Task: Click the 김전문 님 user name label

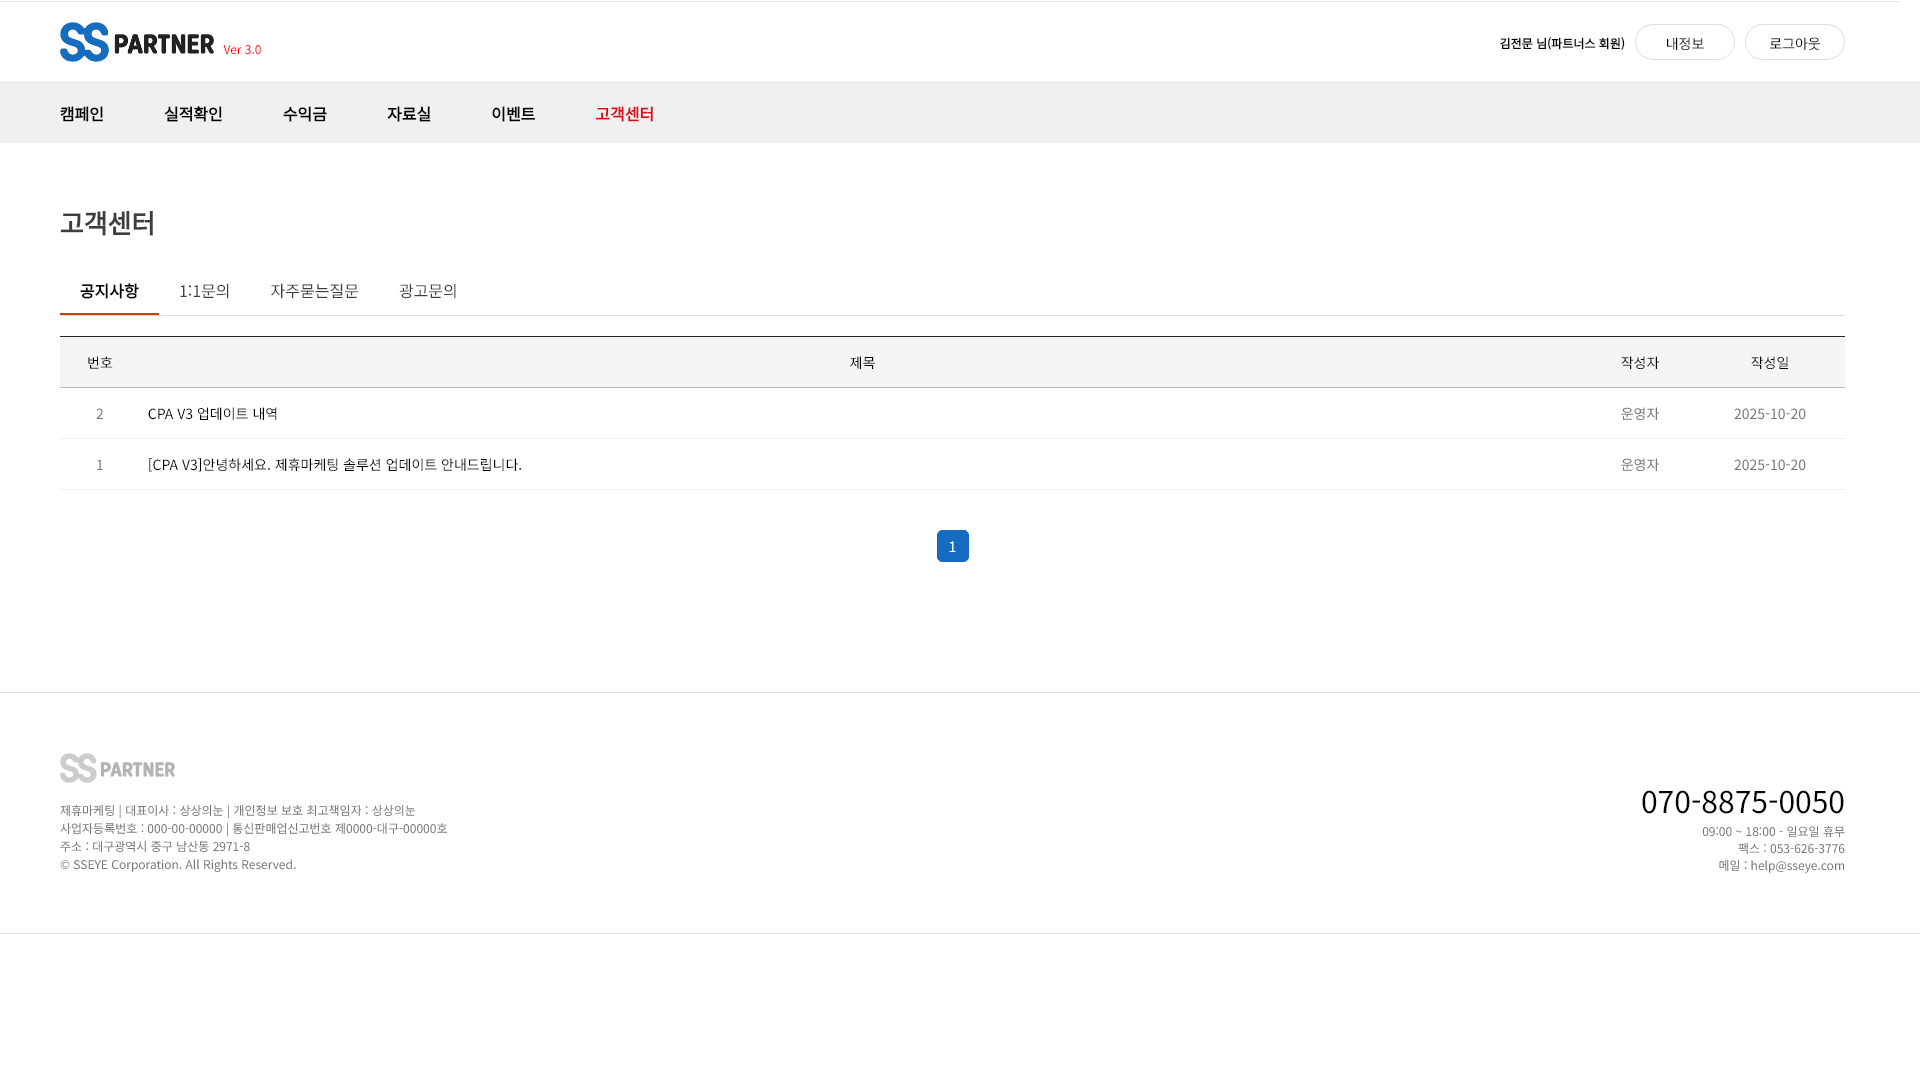Action: click(x=1561, y=43)
